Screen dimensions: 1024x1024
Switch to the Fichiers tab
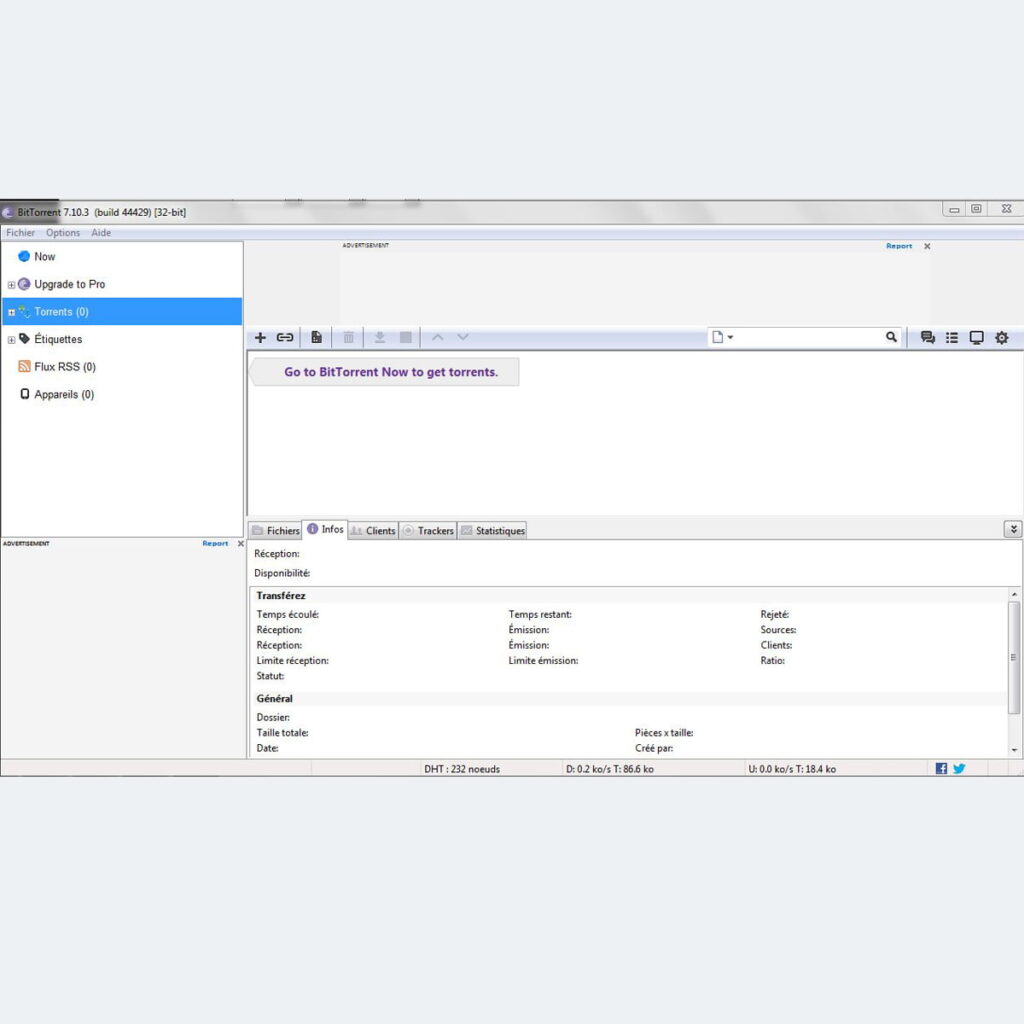275,530
